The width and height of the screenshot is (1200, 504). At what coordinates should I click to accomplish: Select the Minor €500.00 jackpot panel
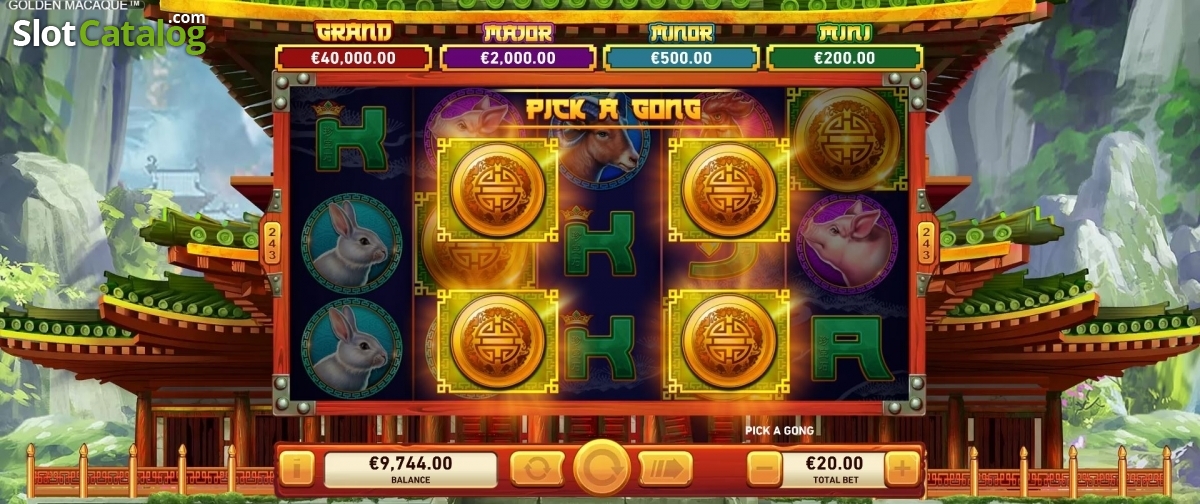pyautogui.click(x=681, y=47)
